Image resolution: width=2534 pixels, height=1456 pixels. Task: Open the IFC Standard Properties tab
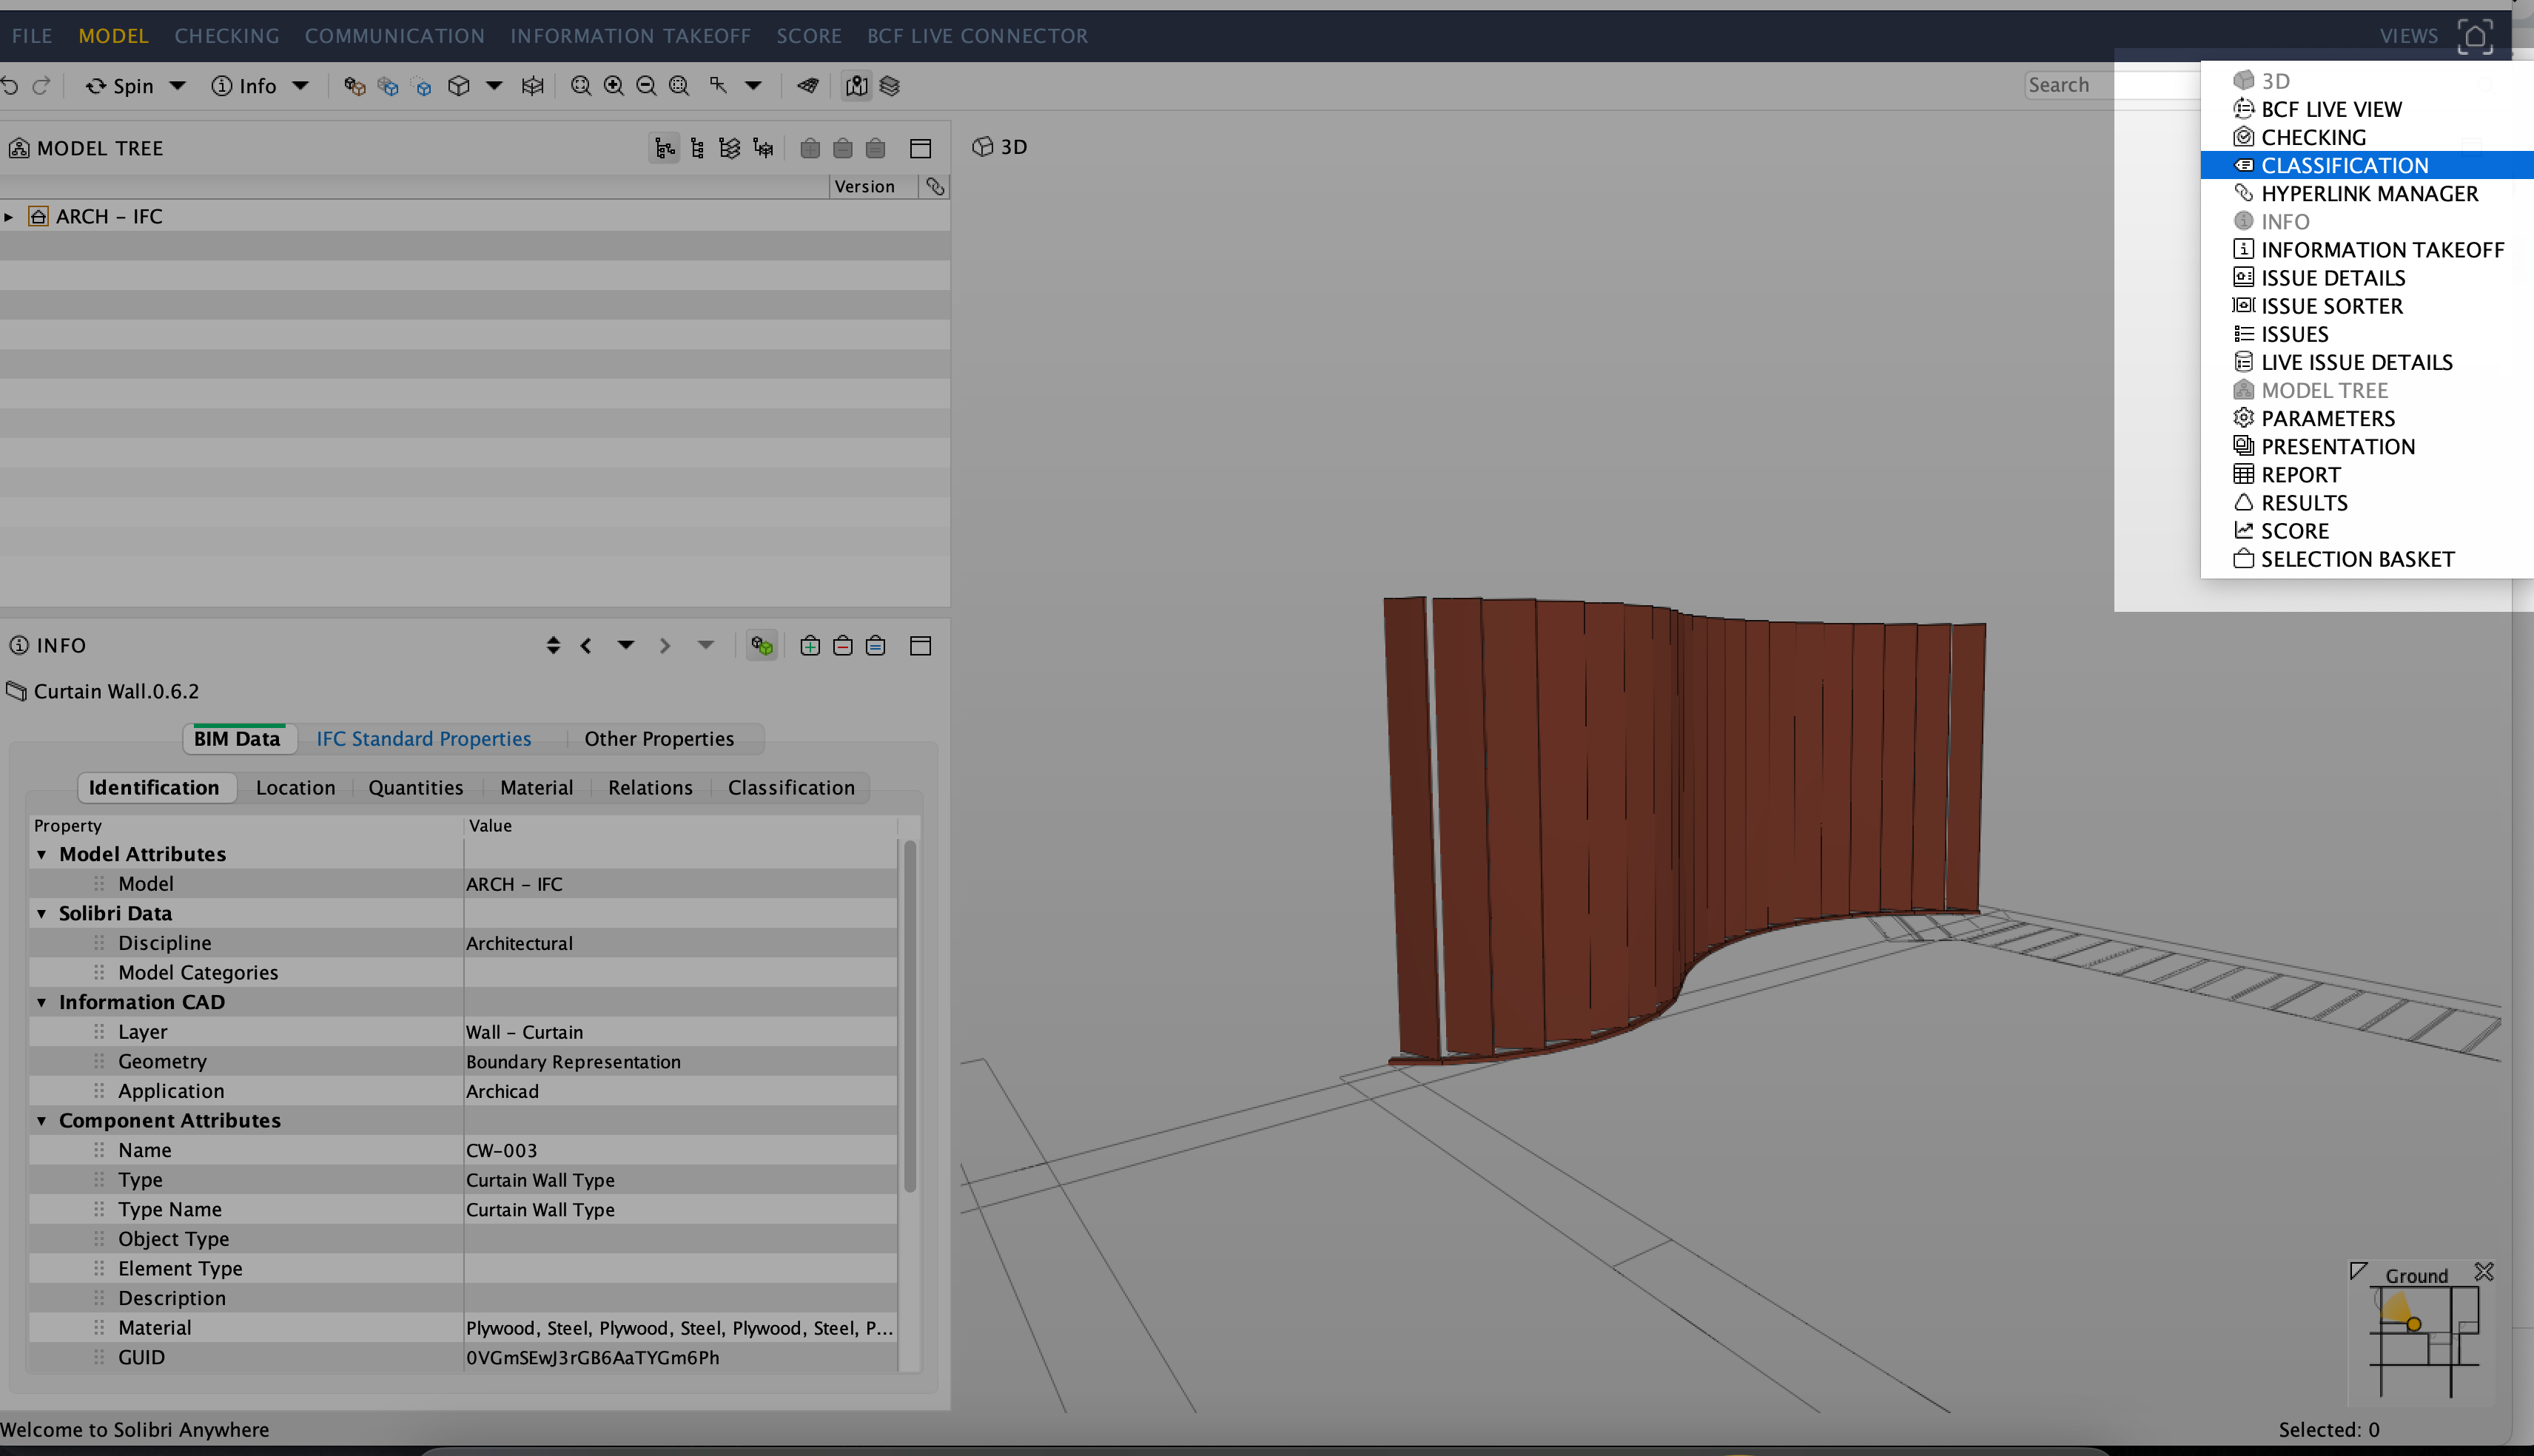coord(424,739)
